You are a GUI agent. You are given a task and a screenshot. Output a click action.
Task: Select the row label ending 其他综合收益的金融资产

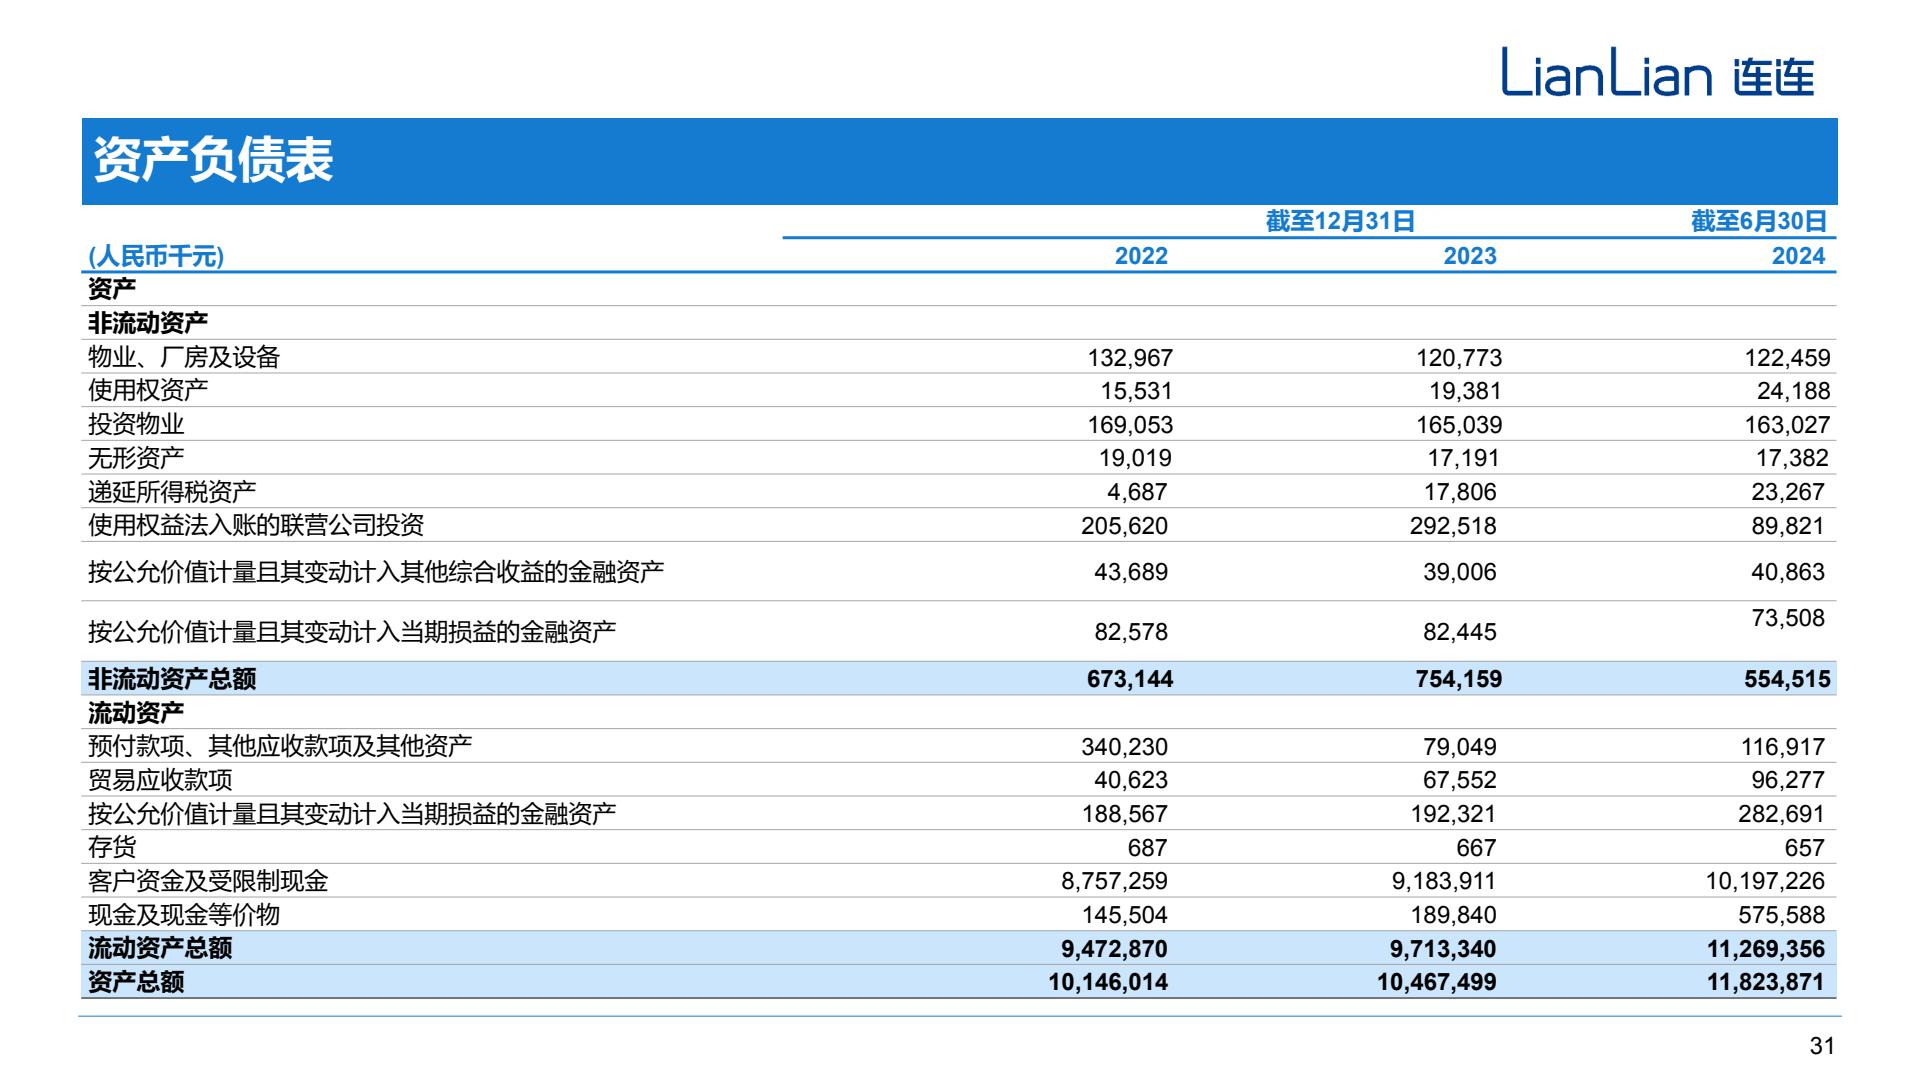point(376,572)
